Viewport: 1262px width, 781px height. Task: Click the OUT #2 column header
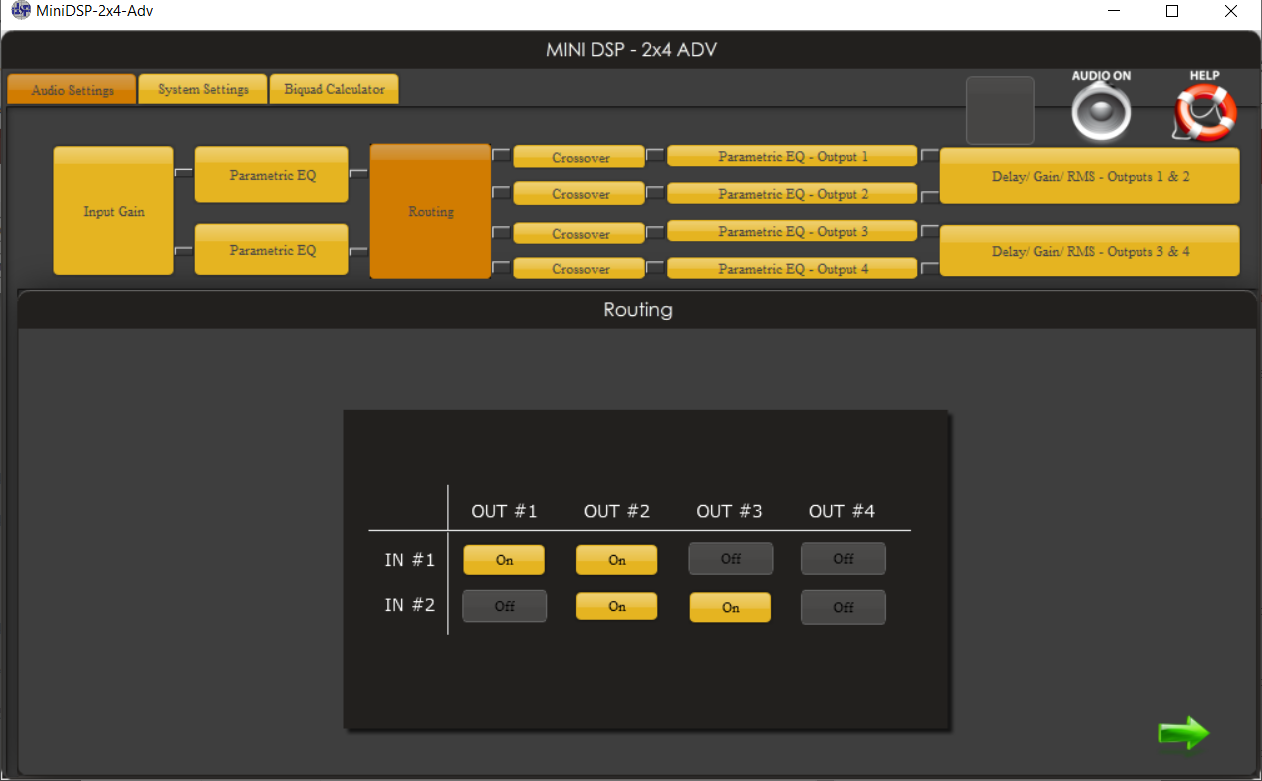pyautogui.click(x=617, y=511)
